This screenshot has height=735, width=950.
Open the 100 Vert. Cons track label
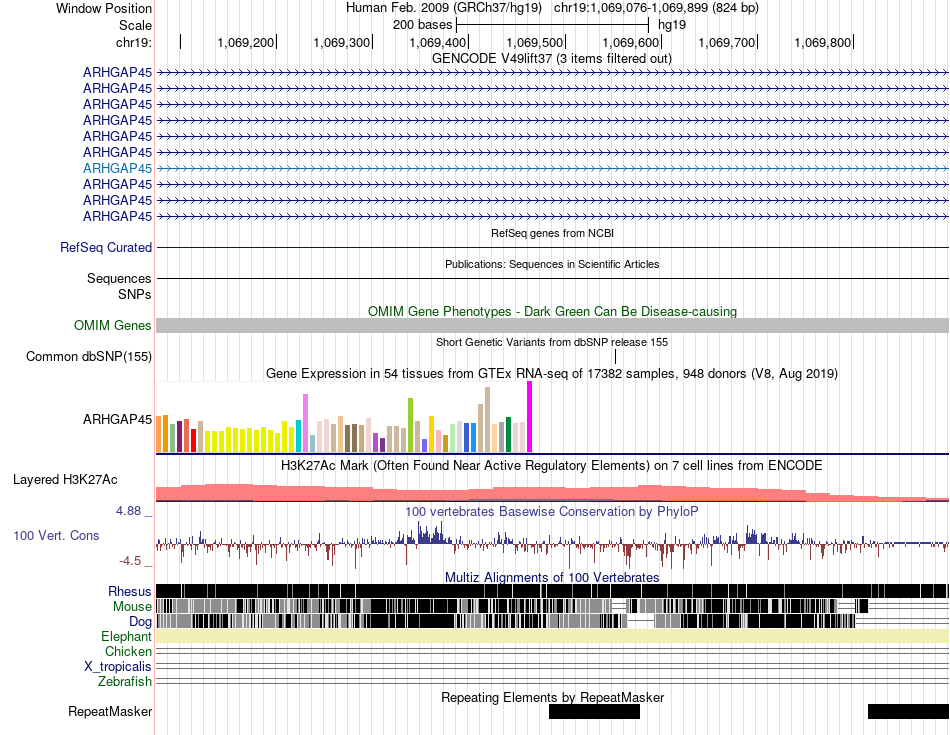coord(56,536)
